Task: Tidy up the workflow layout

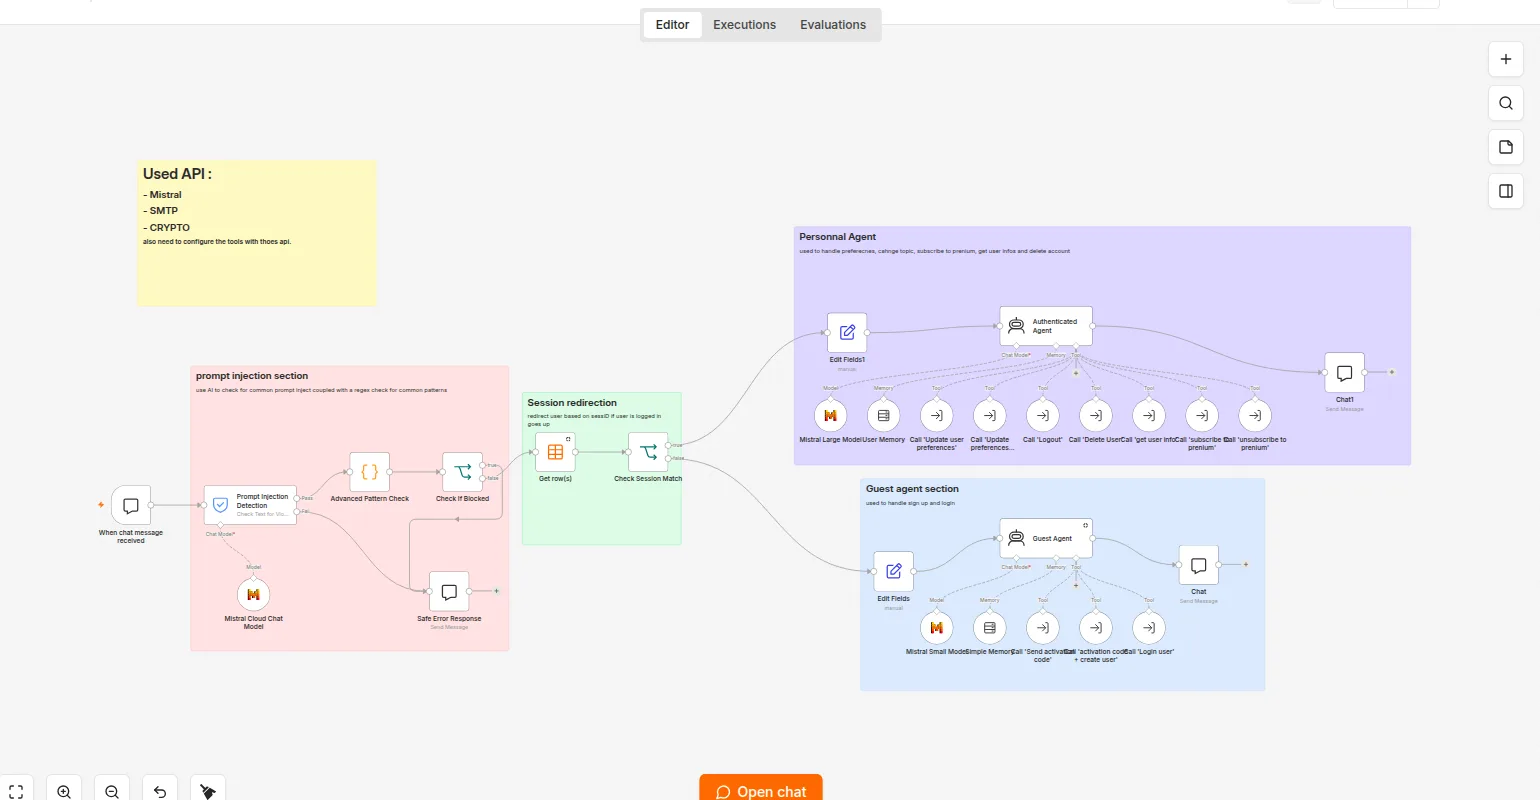Action: coord(208,790)
